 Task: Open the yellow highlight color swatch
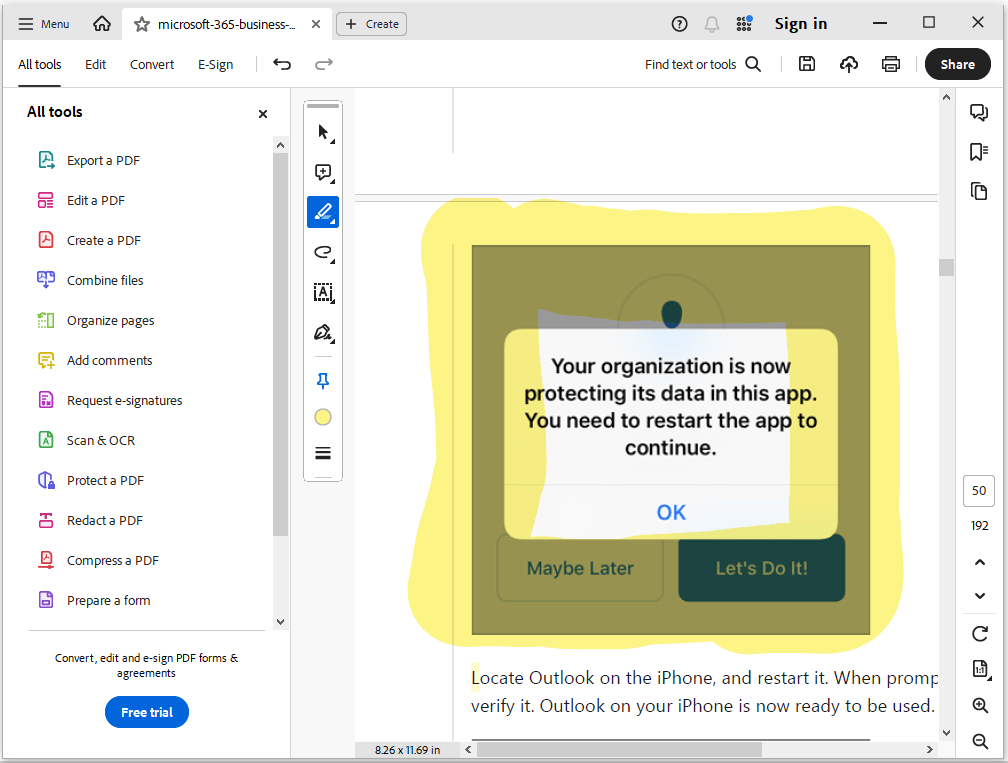tap(323, 417)
